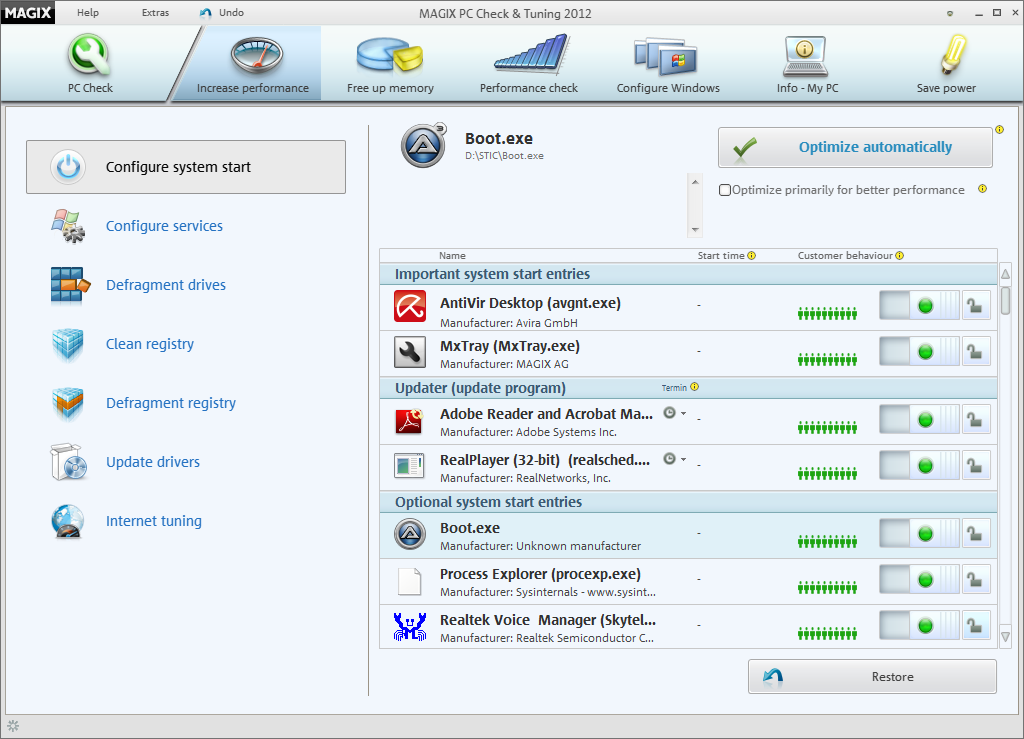The image size is (1024, 739).
Task: Click the lock icon for AntiVir Desktop
Action: (x=976, y=306)
